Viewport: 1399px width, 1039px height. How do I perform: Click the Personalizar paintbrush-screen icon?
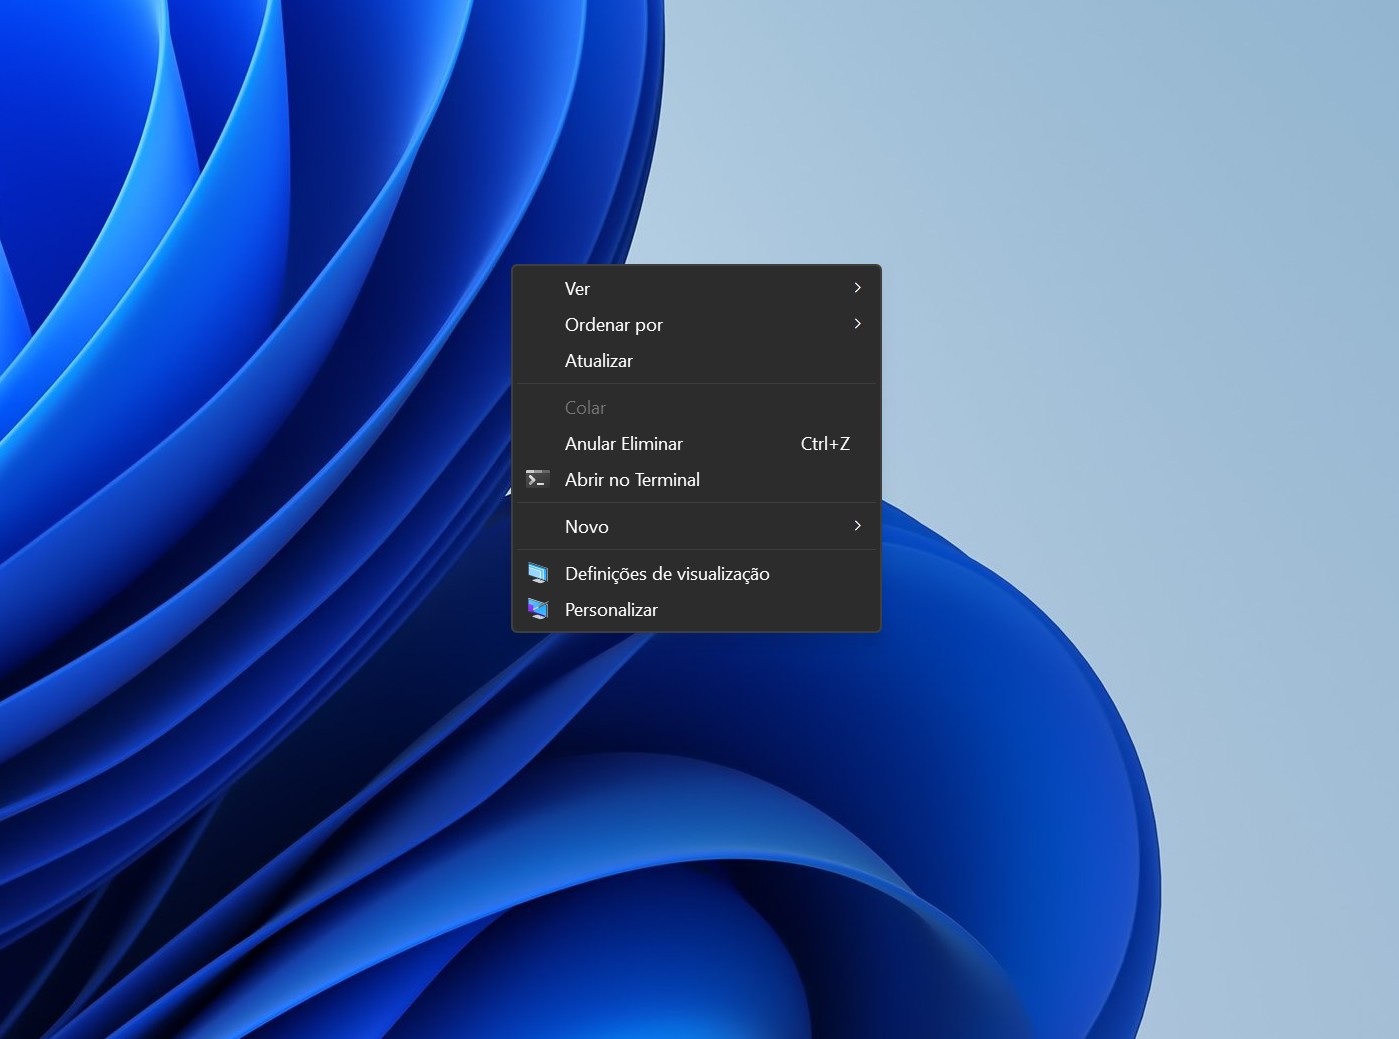coord(537,609)
